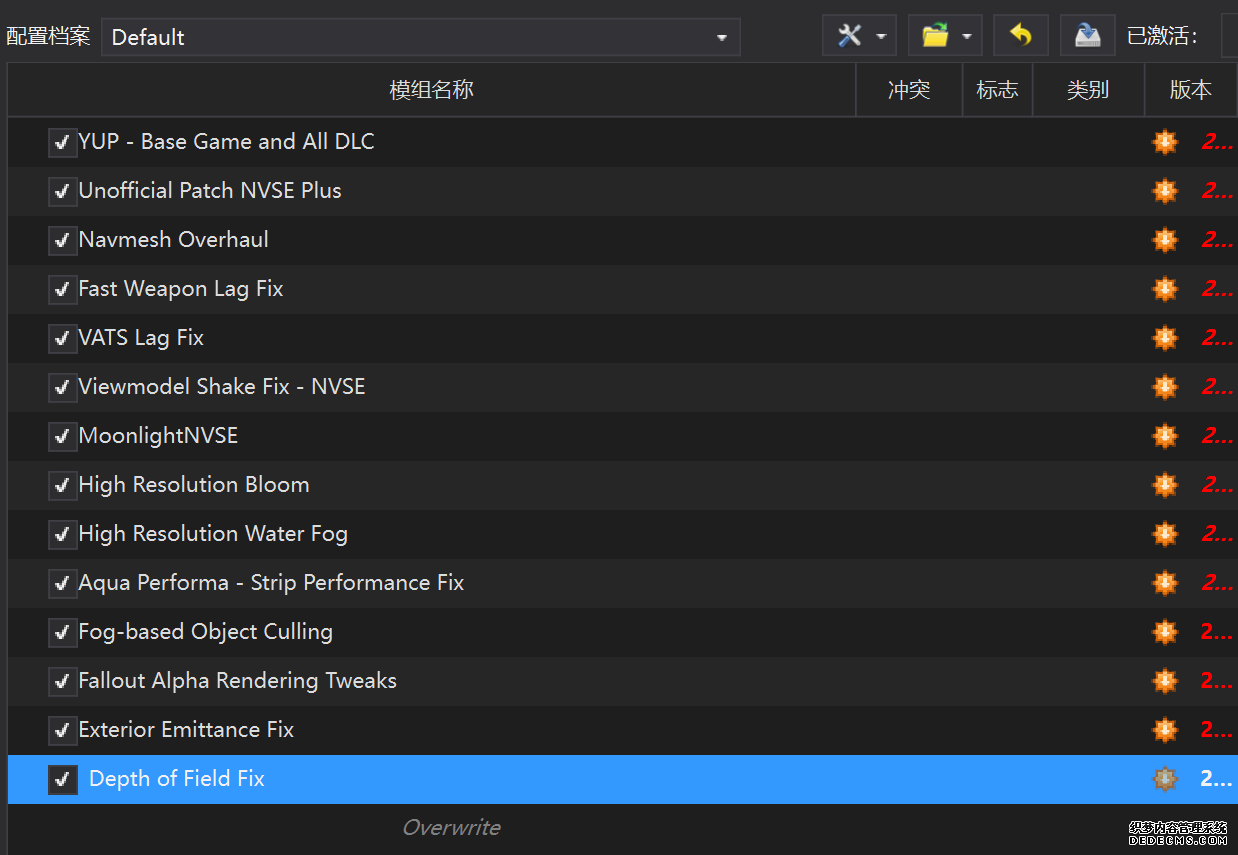Sort by the 模组名称 column header
Screen dimensions: 1238x855
click(x=431, y=90)
